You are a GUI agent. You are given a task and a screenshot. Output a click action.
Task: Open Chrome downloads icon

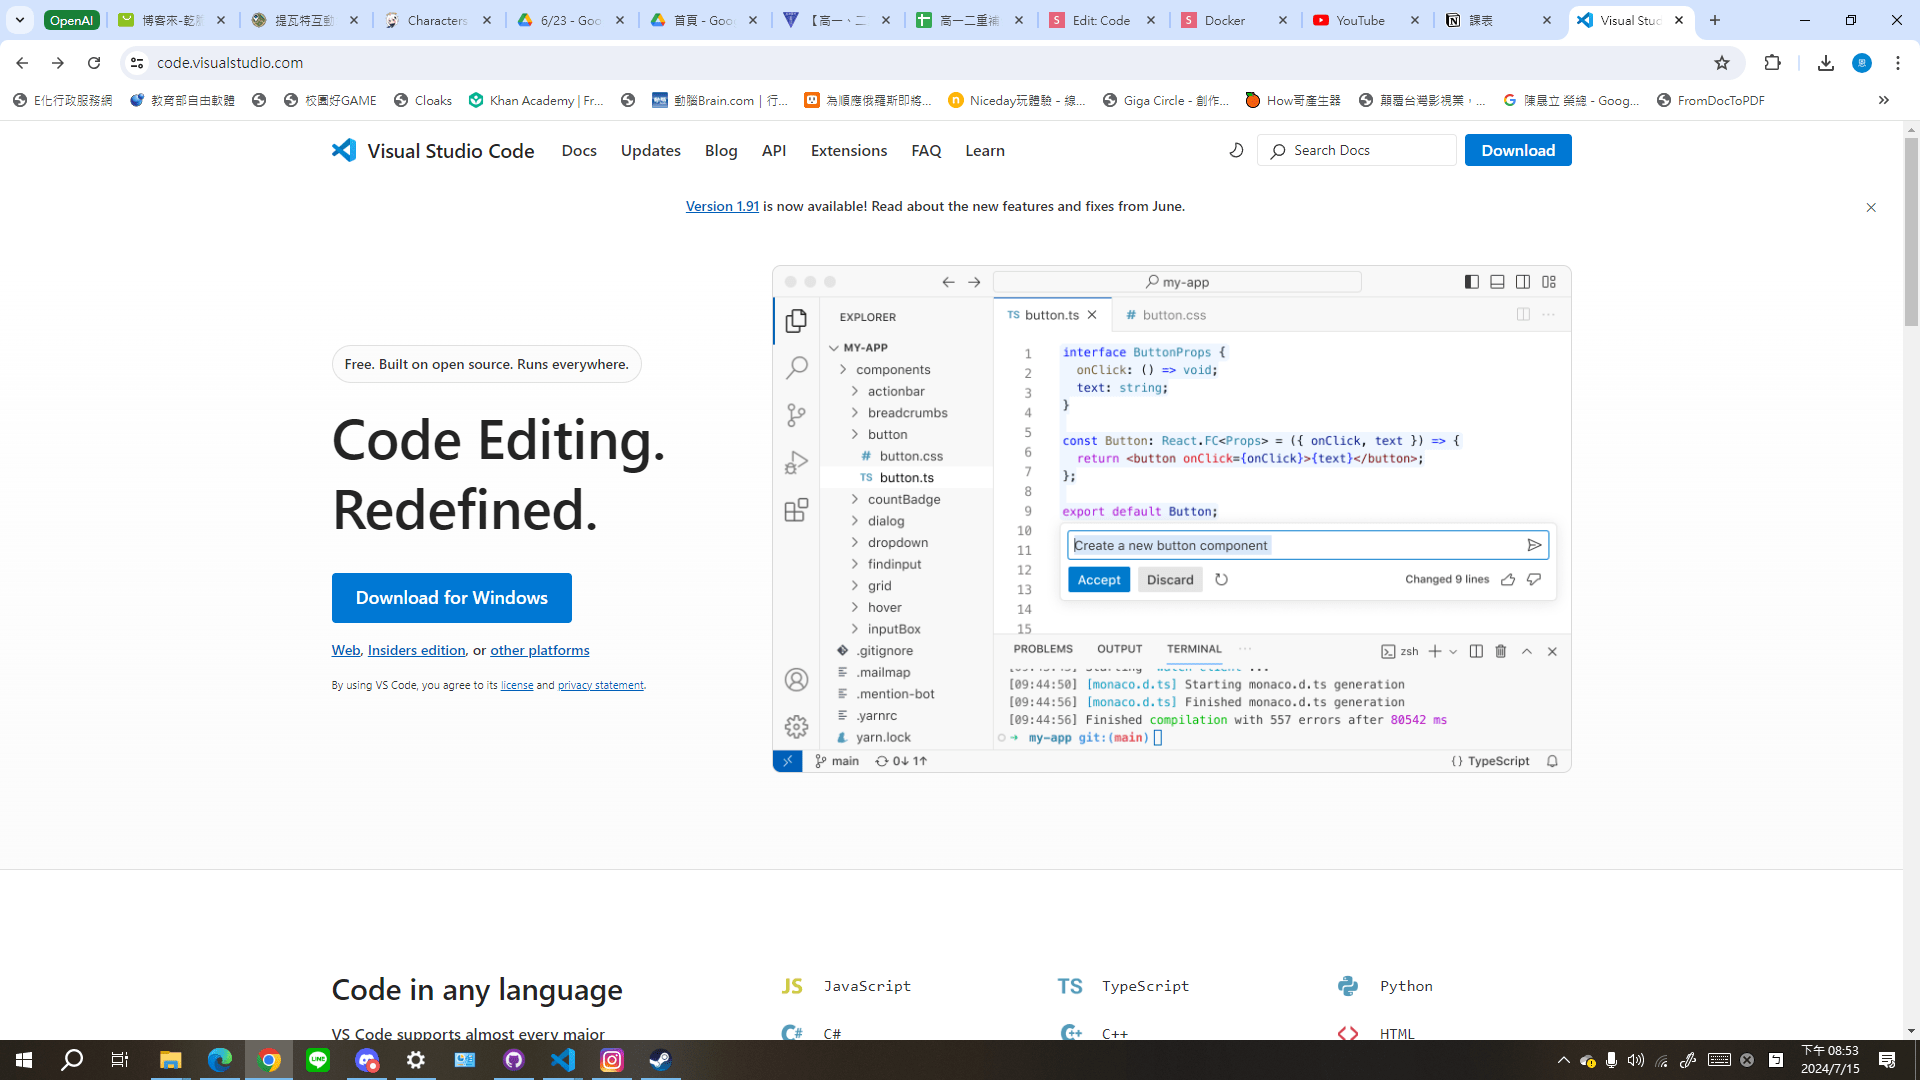pyautogui.click(x=1826, y=63)
